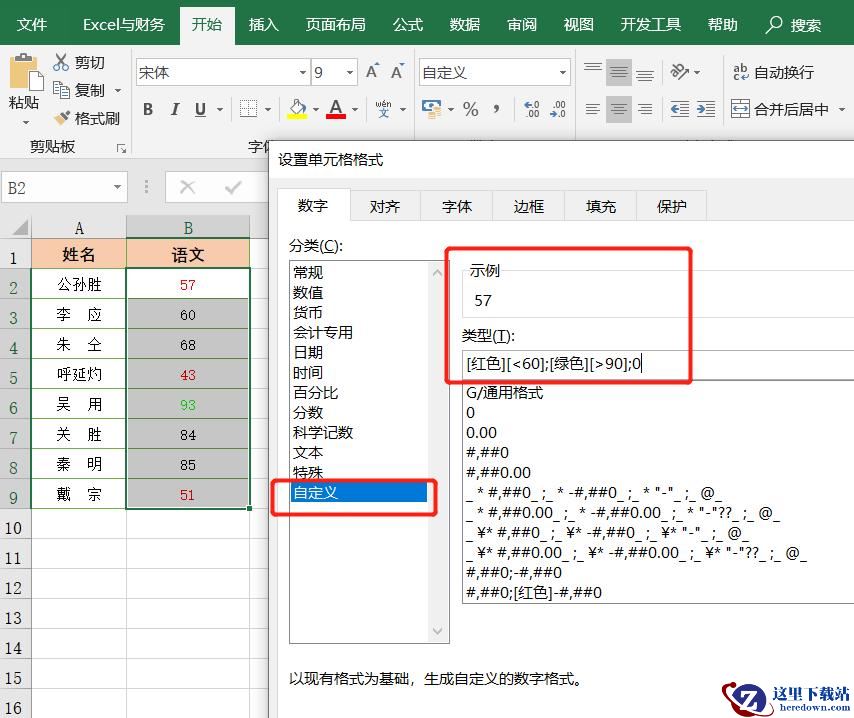
Task: Select column B header
Action: [188, 227]
